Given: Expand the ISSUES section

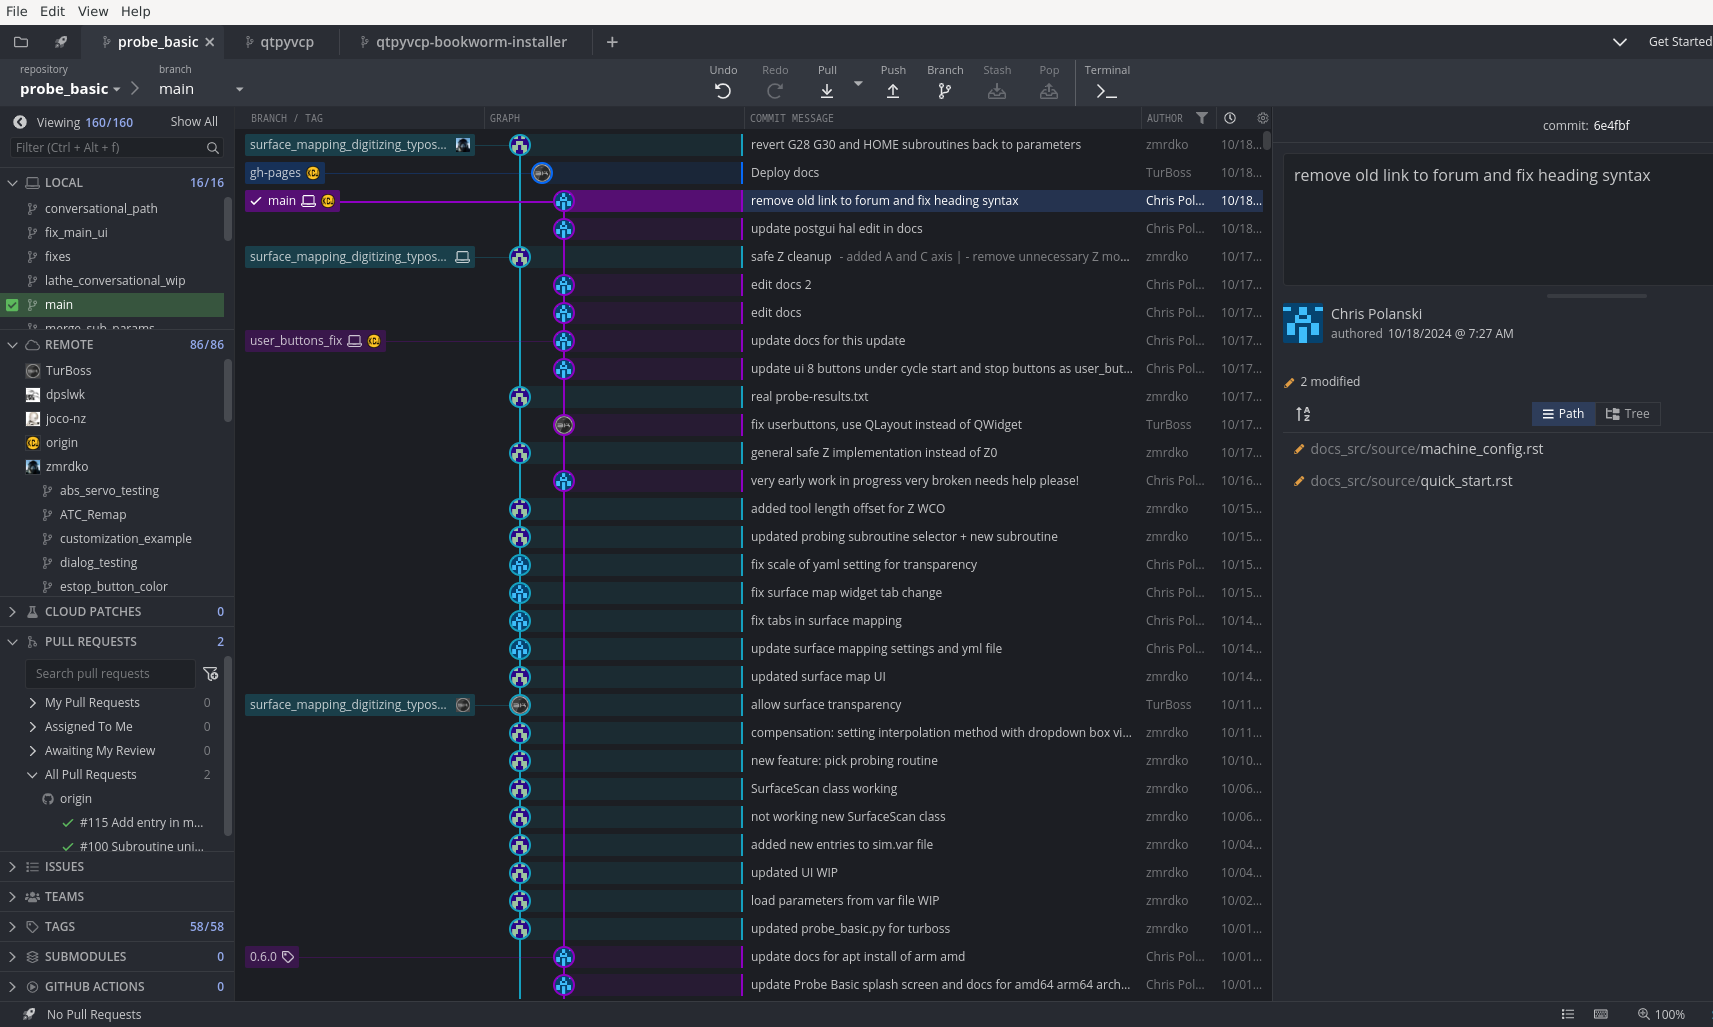Looking at the screenshot, I should click(x=12, y=867).
